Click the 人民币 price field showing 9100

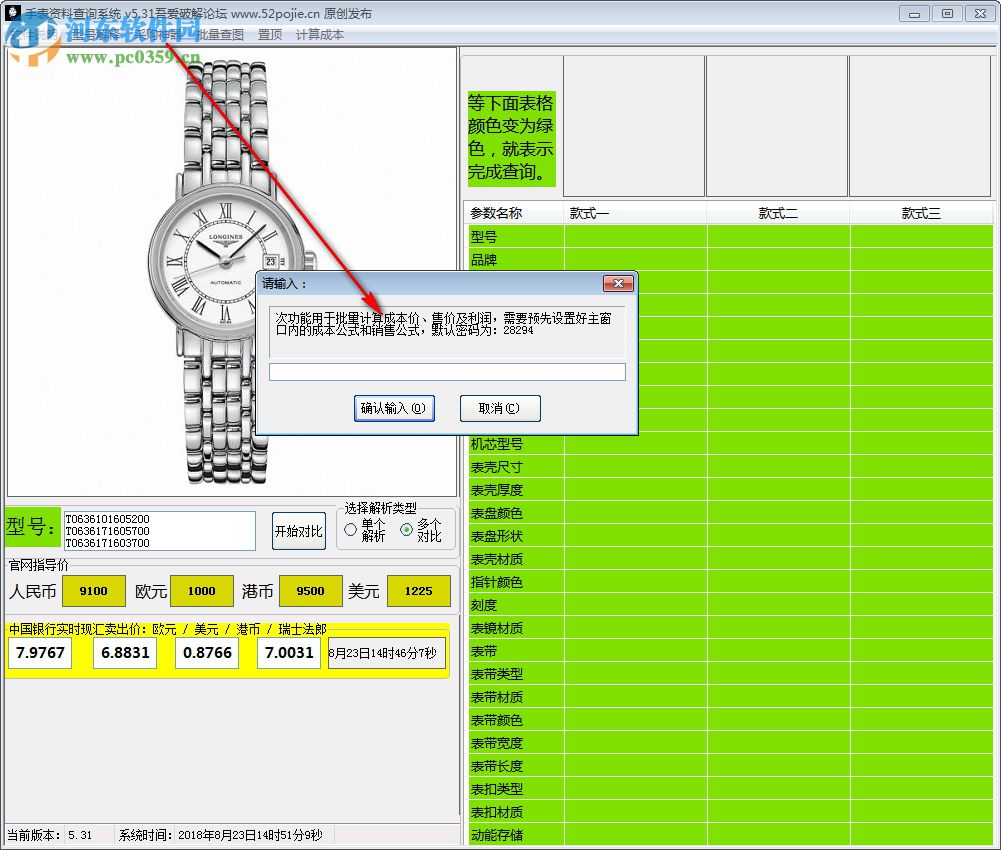pyautogui.click(x=93, y=591)
